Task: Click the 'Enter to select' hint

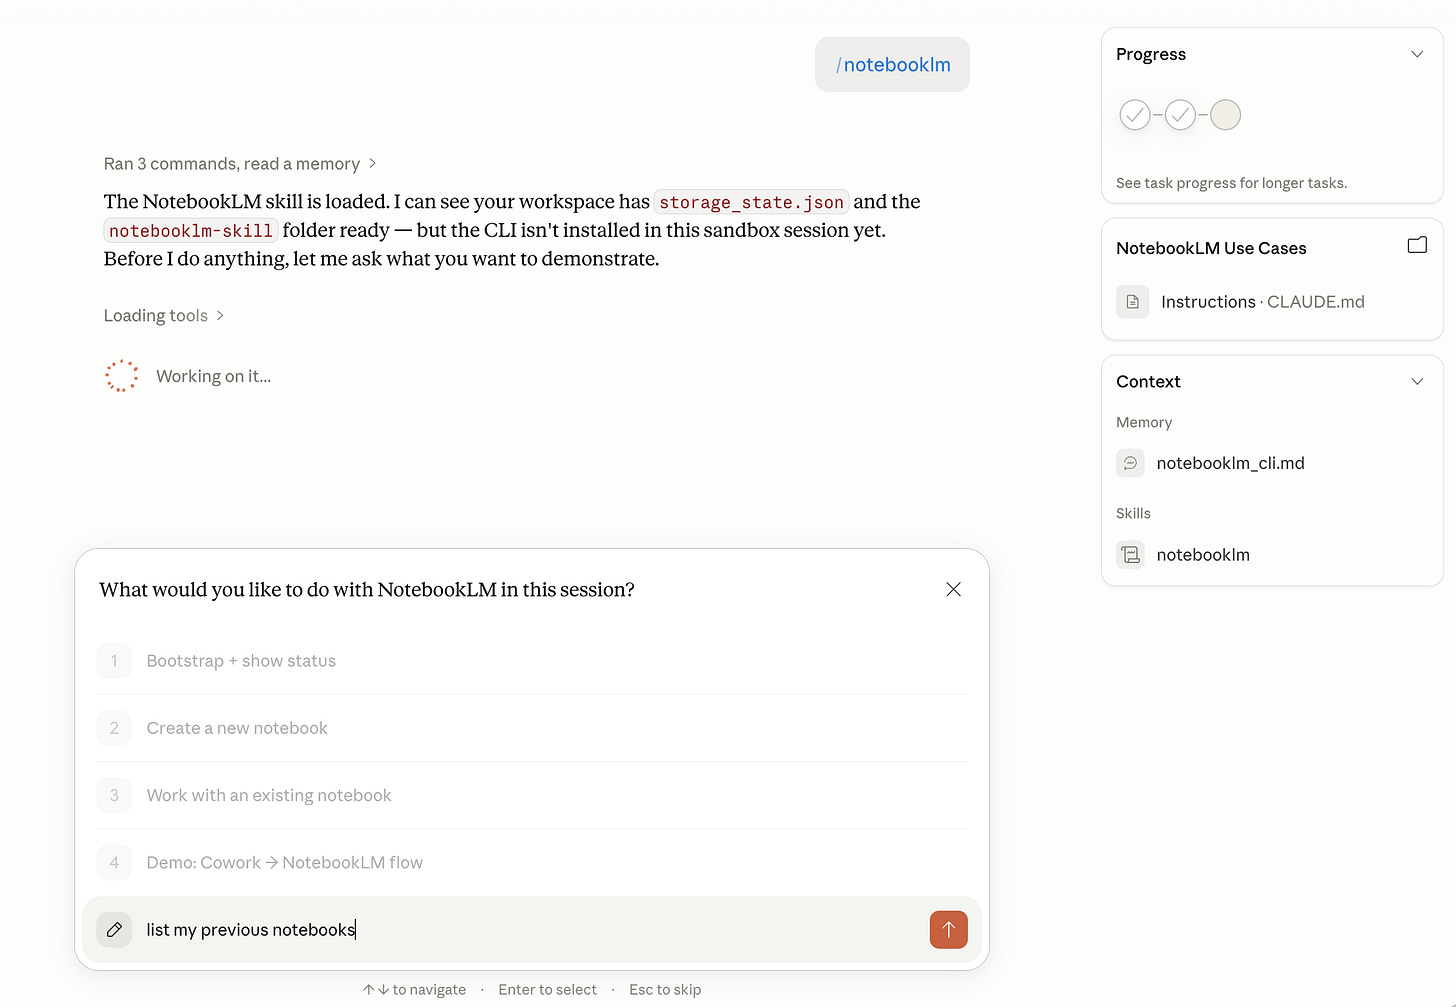Action: (547, 989)
